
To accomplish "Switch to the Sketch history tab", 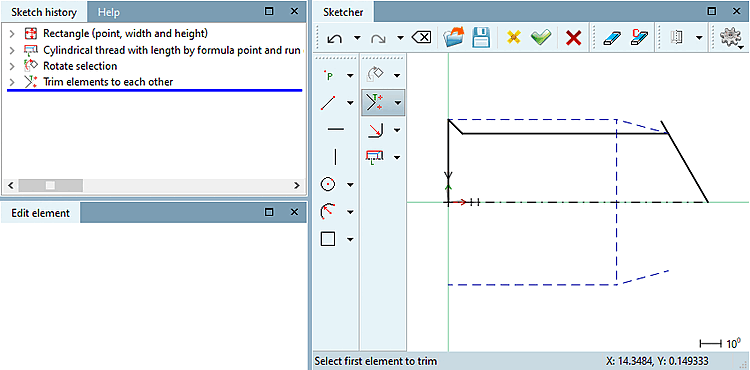I will [44, 12].
